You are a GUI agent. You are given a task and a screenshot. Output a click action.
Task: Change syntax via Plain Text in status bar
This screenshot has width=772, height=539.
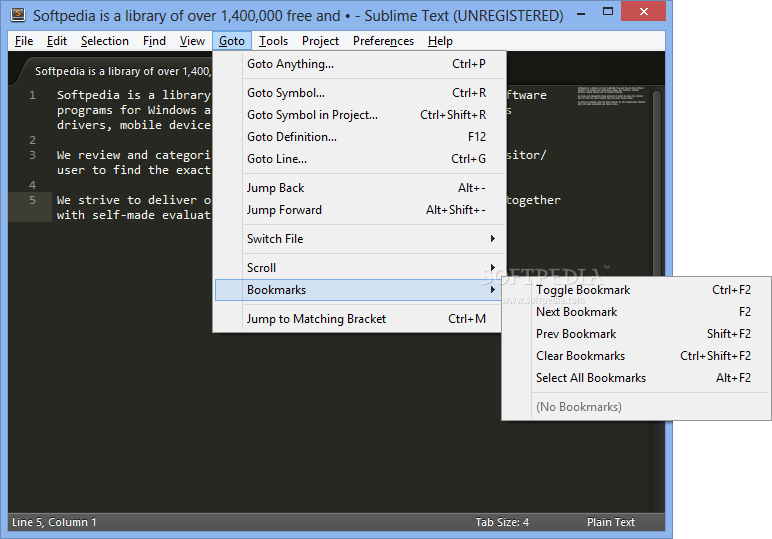pos(611,522)
